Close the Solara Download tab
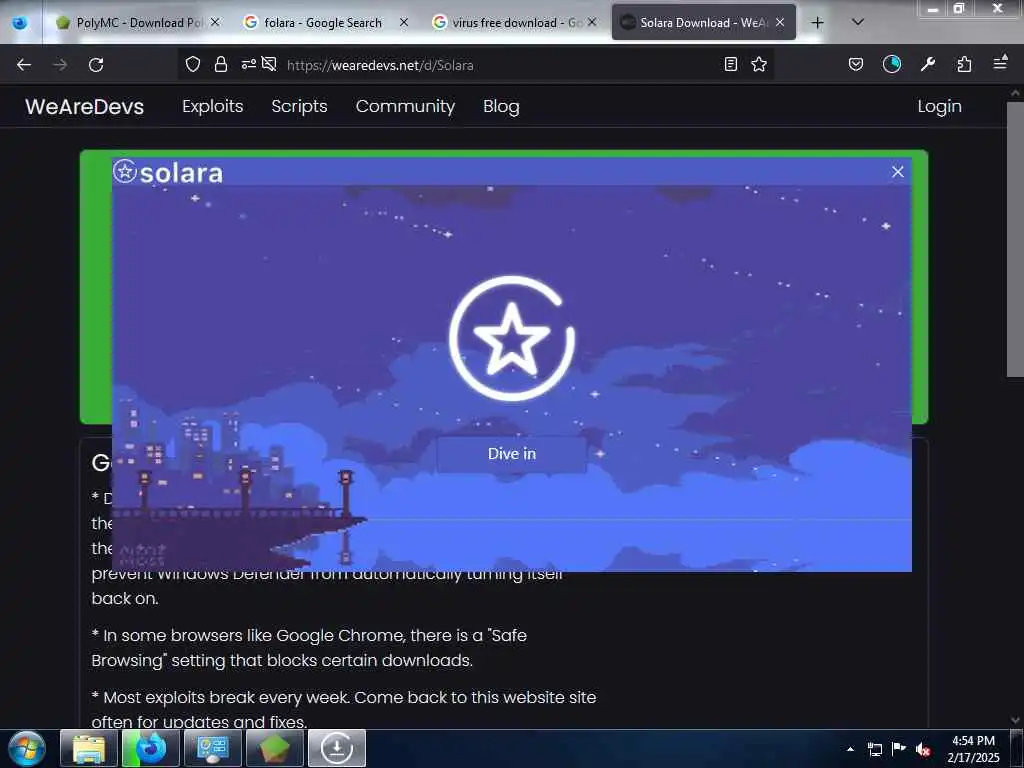This screenshot has width=1024, height=768. [780, 22]
